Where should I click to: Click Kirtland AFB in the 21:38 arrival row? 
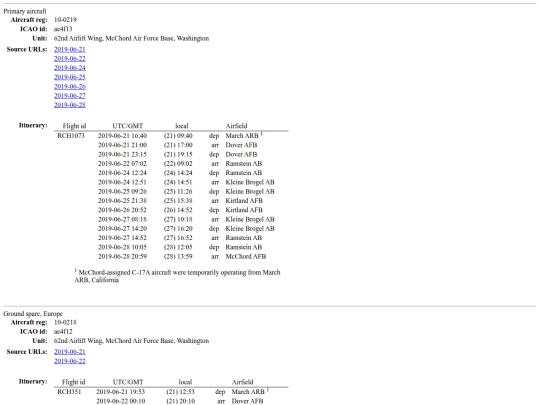point(244,201)
